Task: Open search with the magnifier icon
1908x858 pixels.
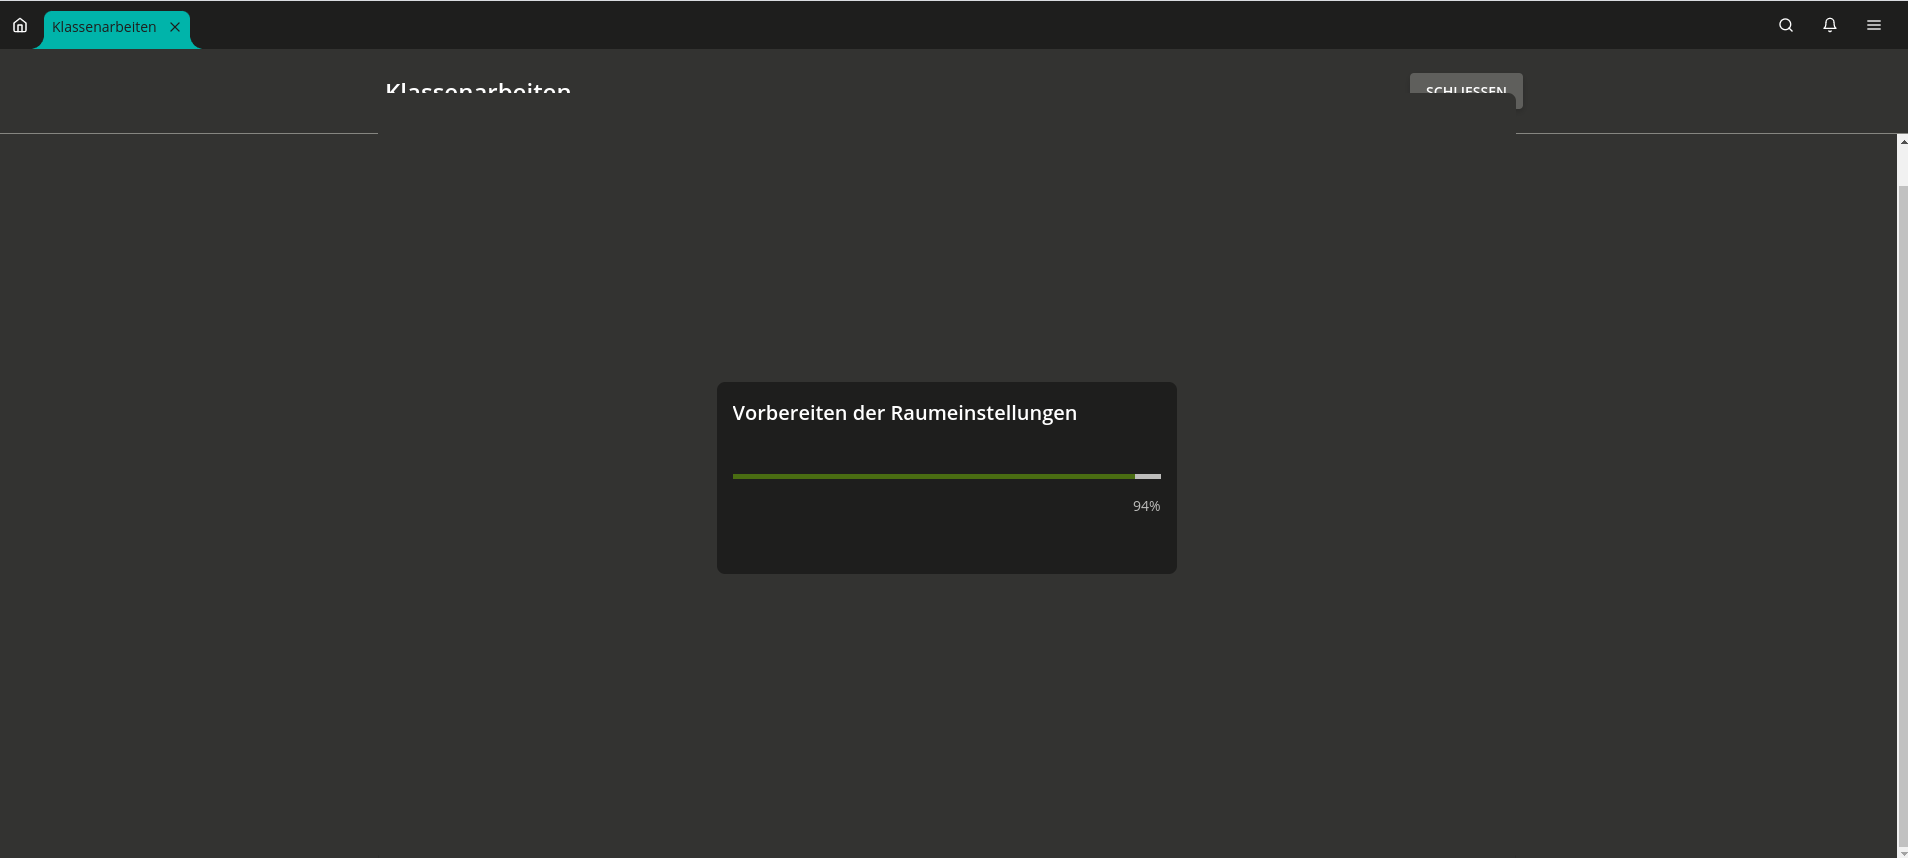Action: [1785, 26]
